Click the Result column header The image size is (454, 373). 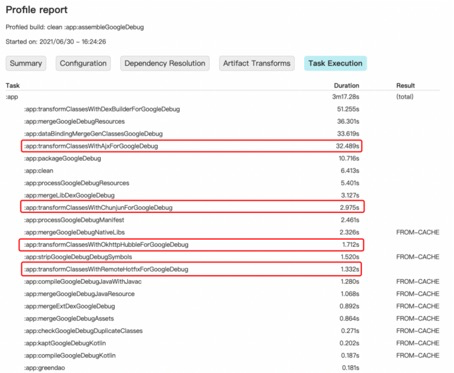405,86
